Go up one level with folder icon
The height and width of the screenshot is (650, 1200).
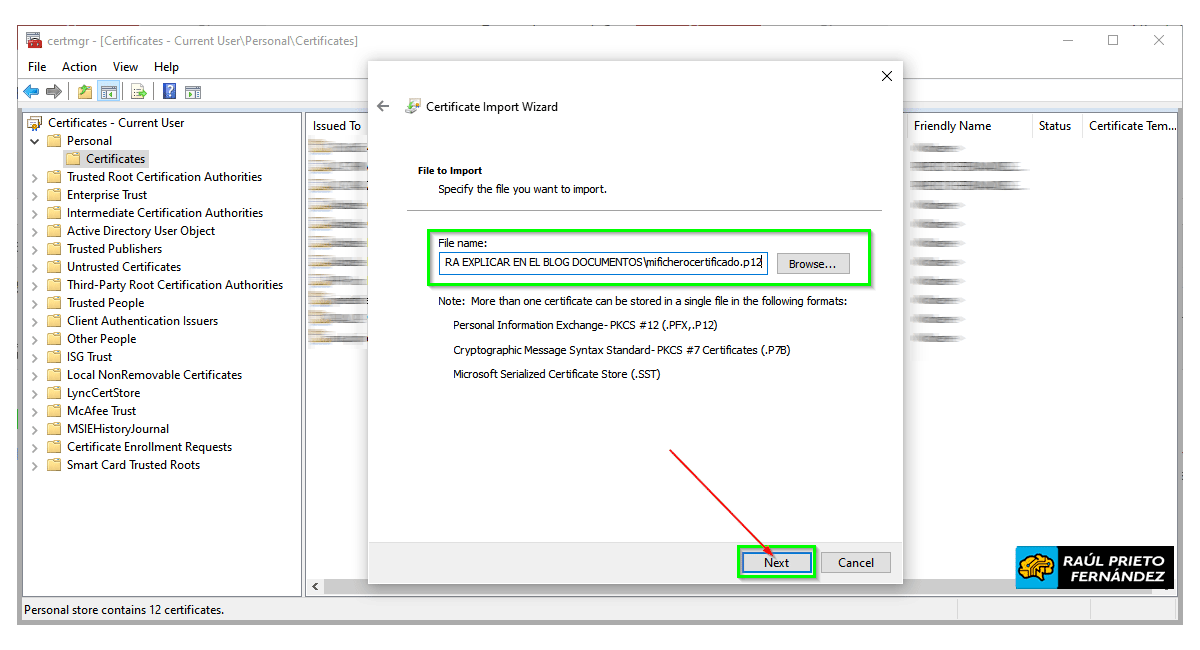tap(85, 92)
